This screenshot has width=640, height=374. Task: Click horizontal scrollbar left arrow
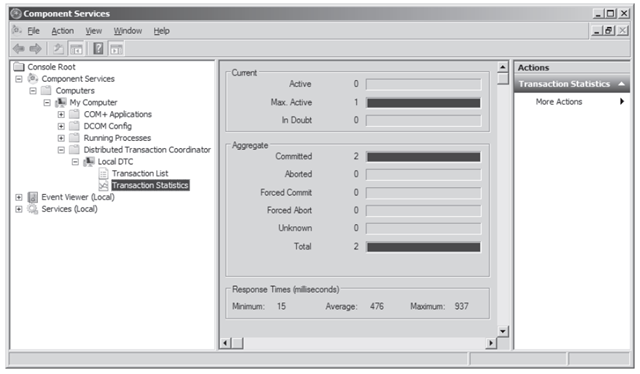point(225,343)
